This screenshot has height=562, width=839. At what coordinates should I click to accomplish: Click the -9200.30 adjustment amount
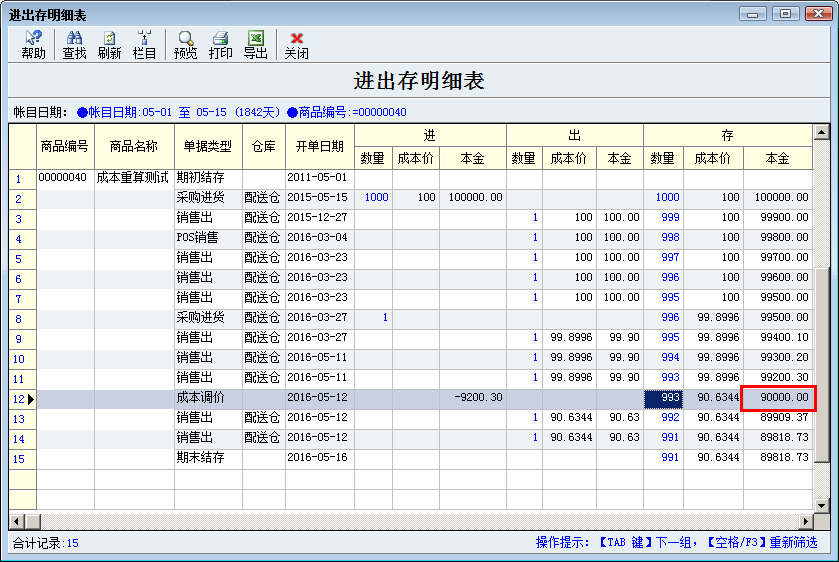point(473,398)
